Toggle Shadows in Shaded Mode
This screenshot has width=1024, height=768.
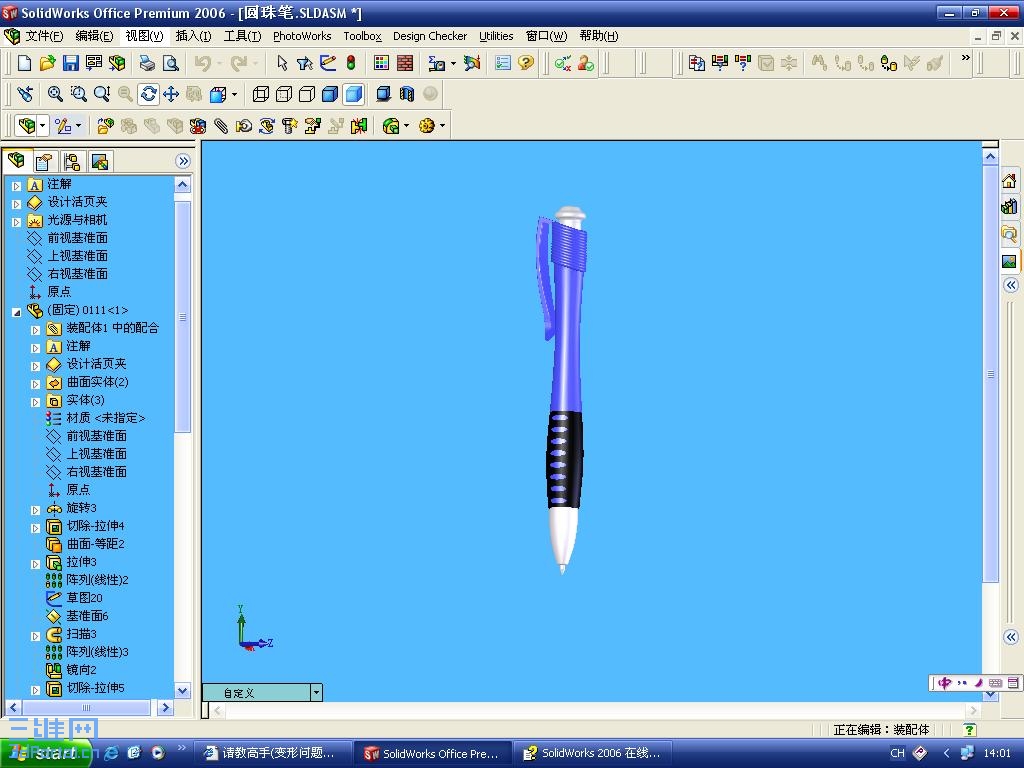click(384, 94)
